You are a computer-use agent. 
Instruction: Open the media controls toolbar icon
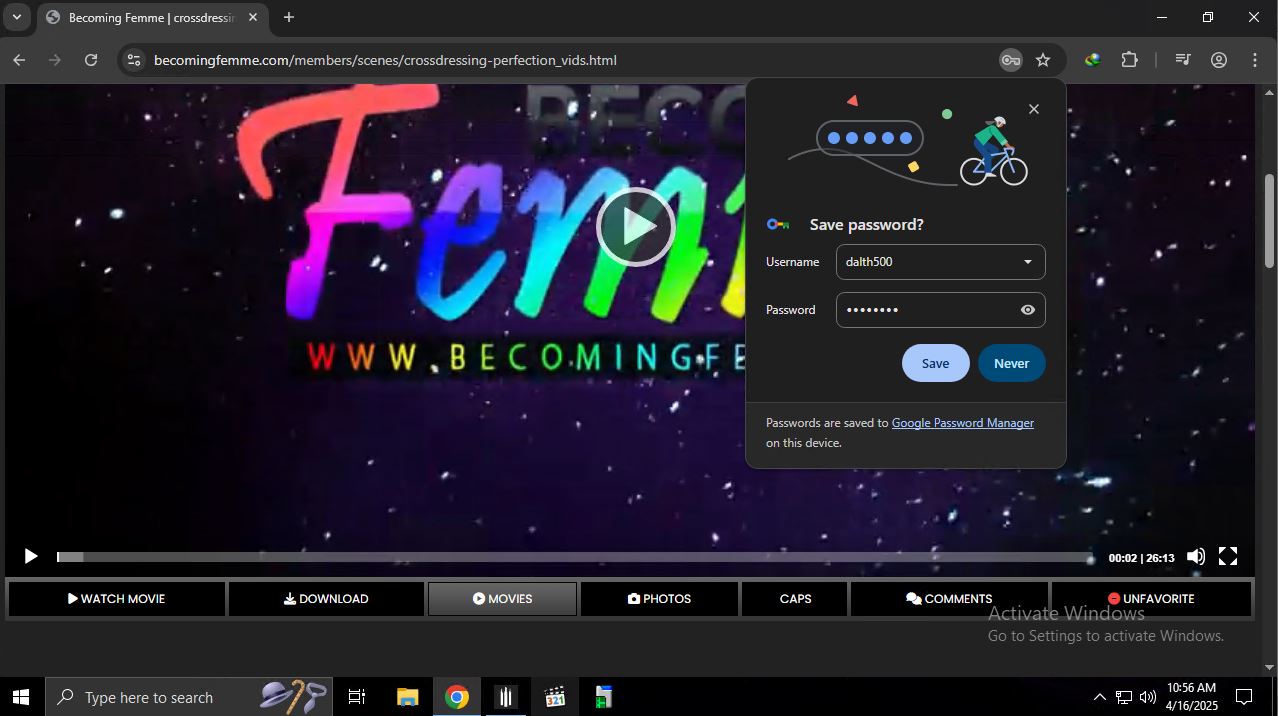pyautogui.click(x=1183, y=60)
